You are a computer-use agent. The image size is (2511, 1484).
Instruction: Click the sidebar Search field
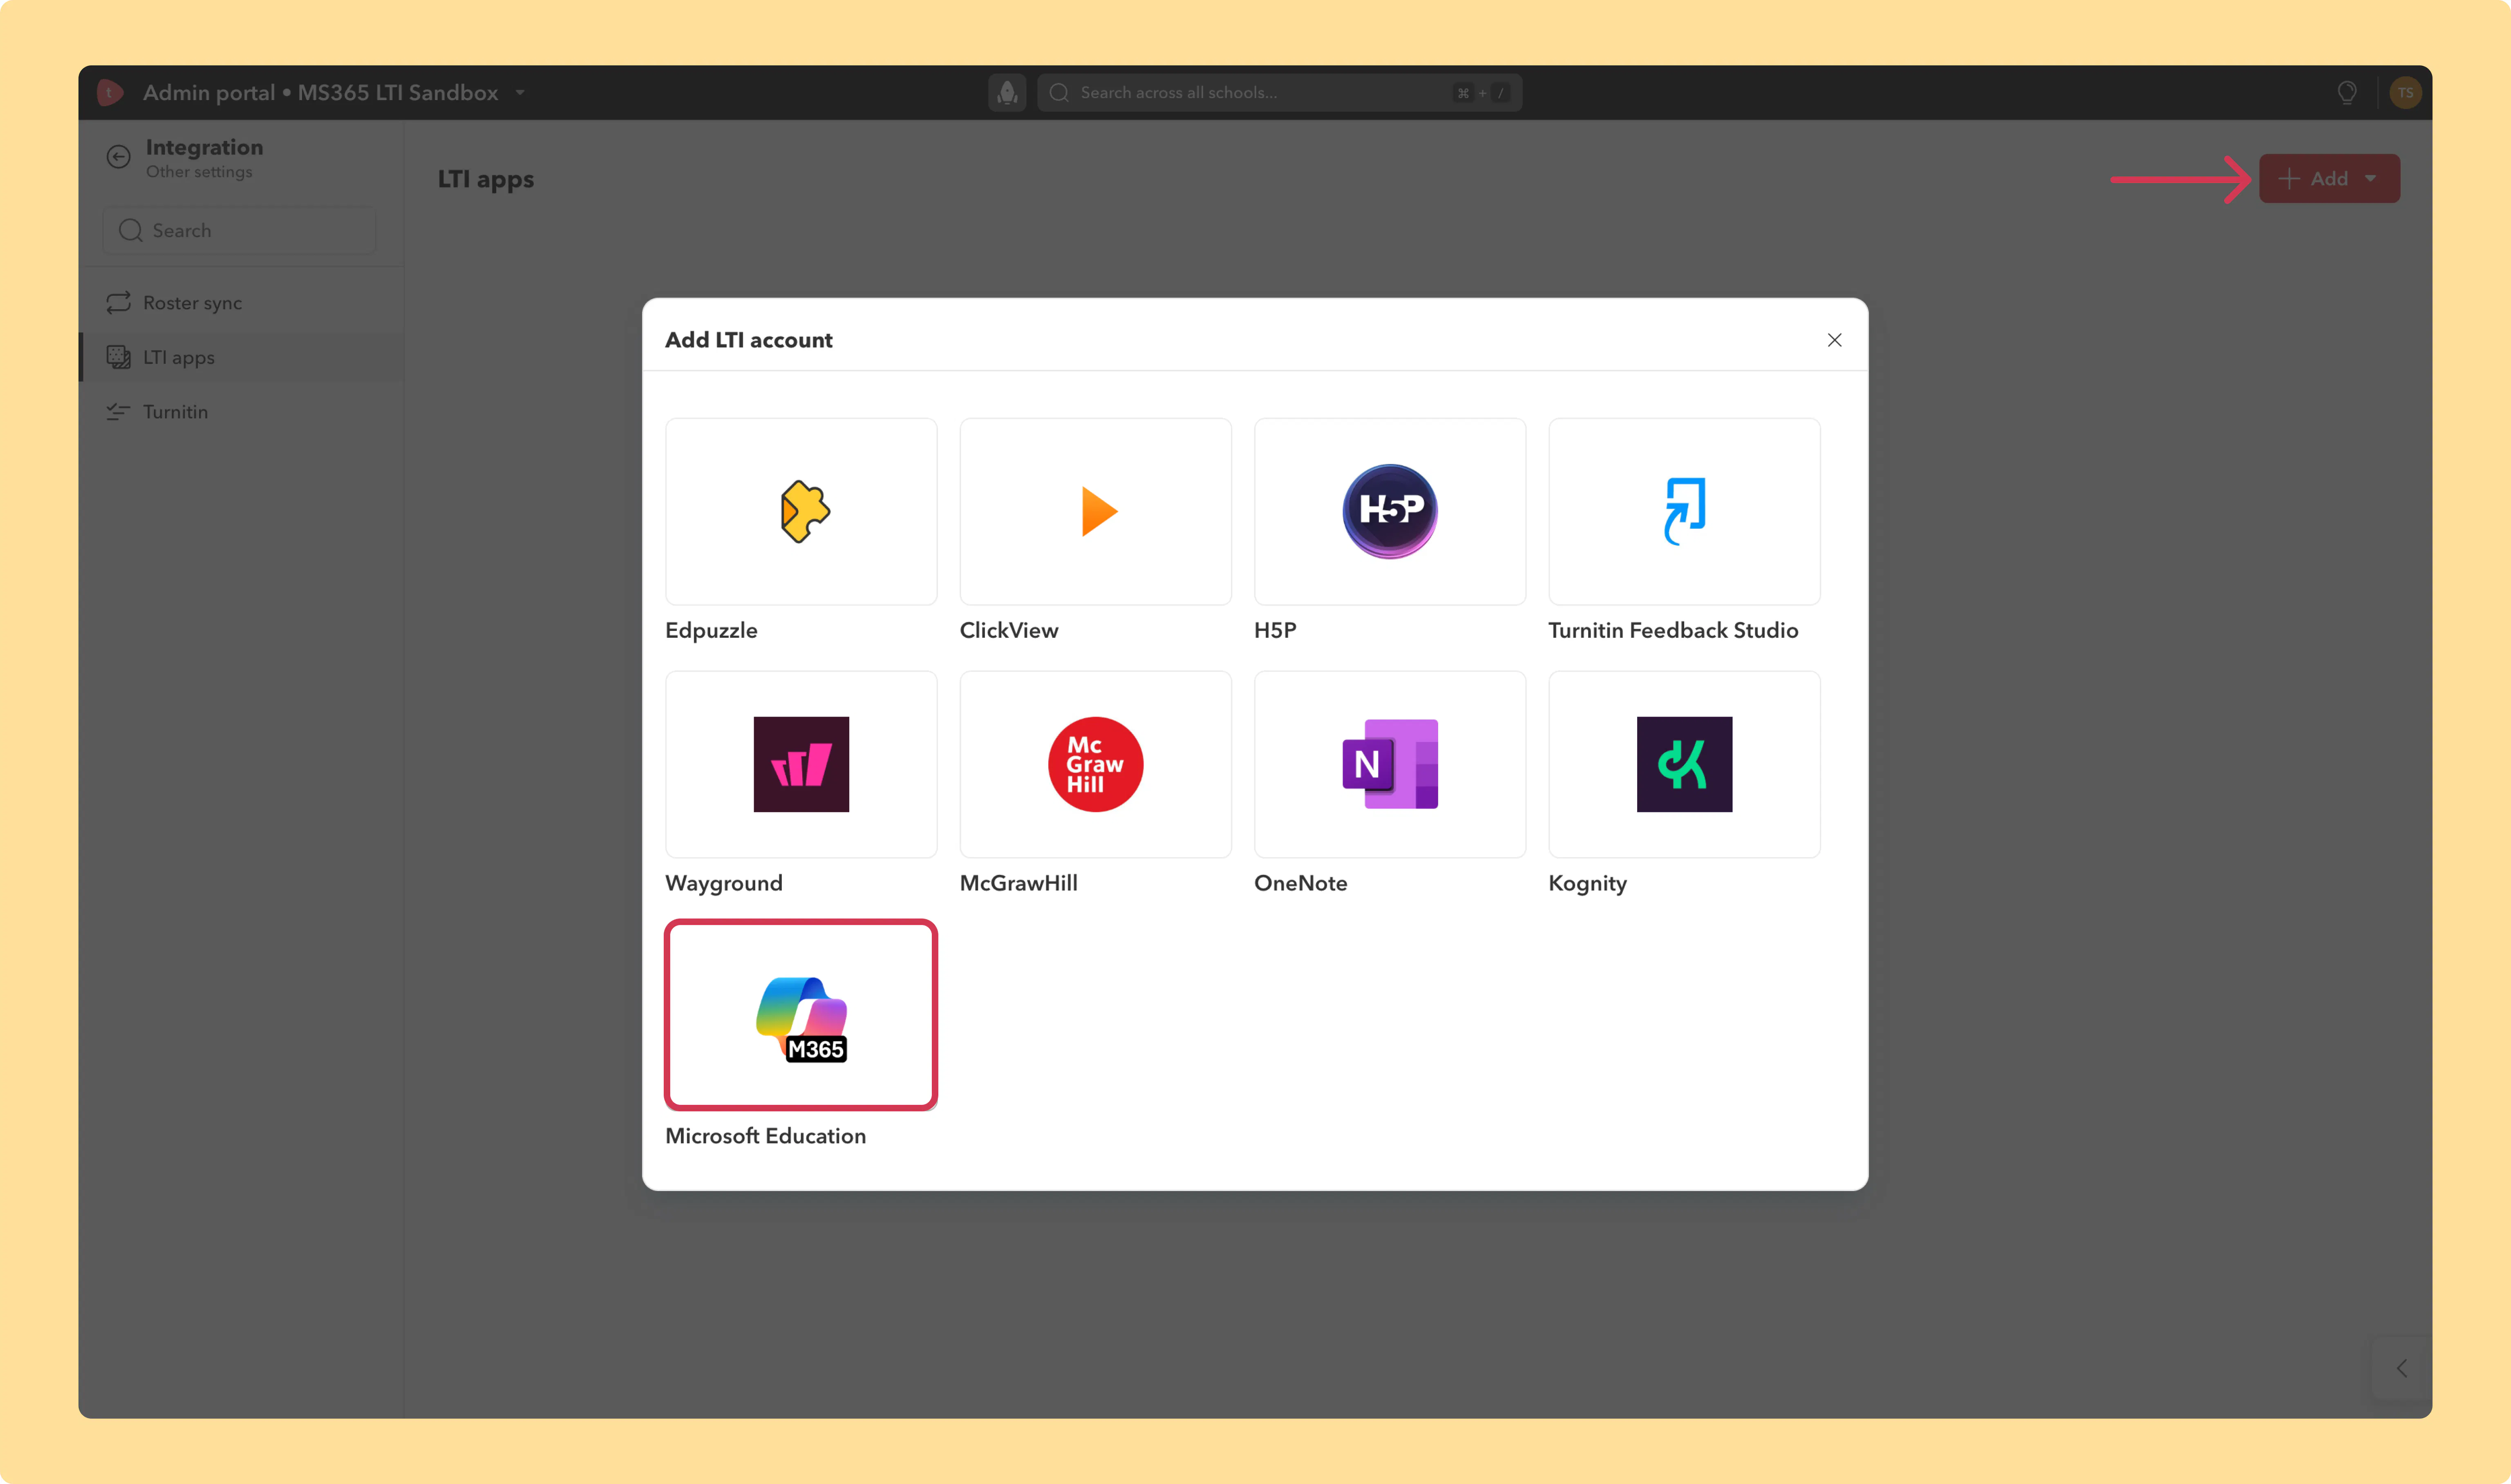pos(240,230)
